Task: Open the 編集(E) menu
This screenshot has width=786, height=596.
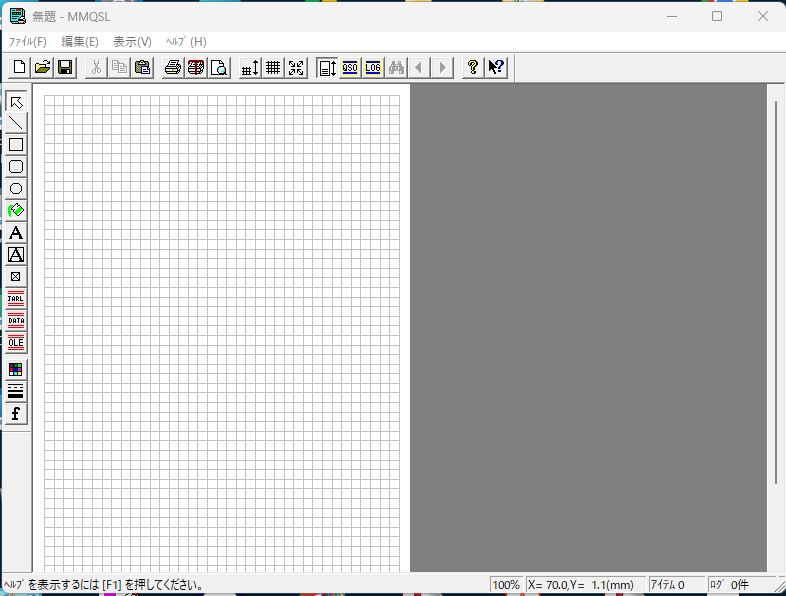Action: point(80,42)
